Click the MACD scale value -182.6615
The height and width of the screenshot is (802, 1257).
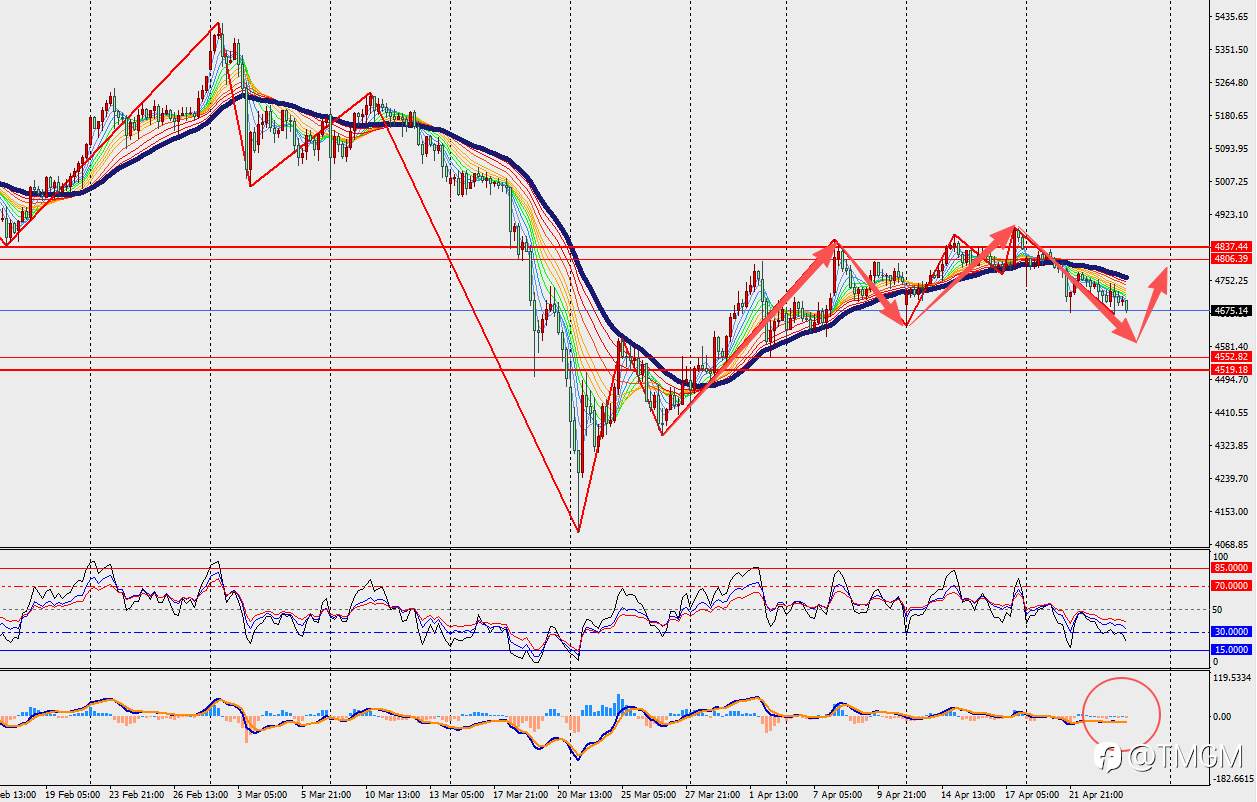pyautogui.click(x=1232, y=779)
